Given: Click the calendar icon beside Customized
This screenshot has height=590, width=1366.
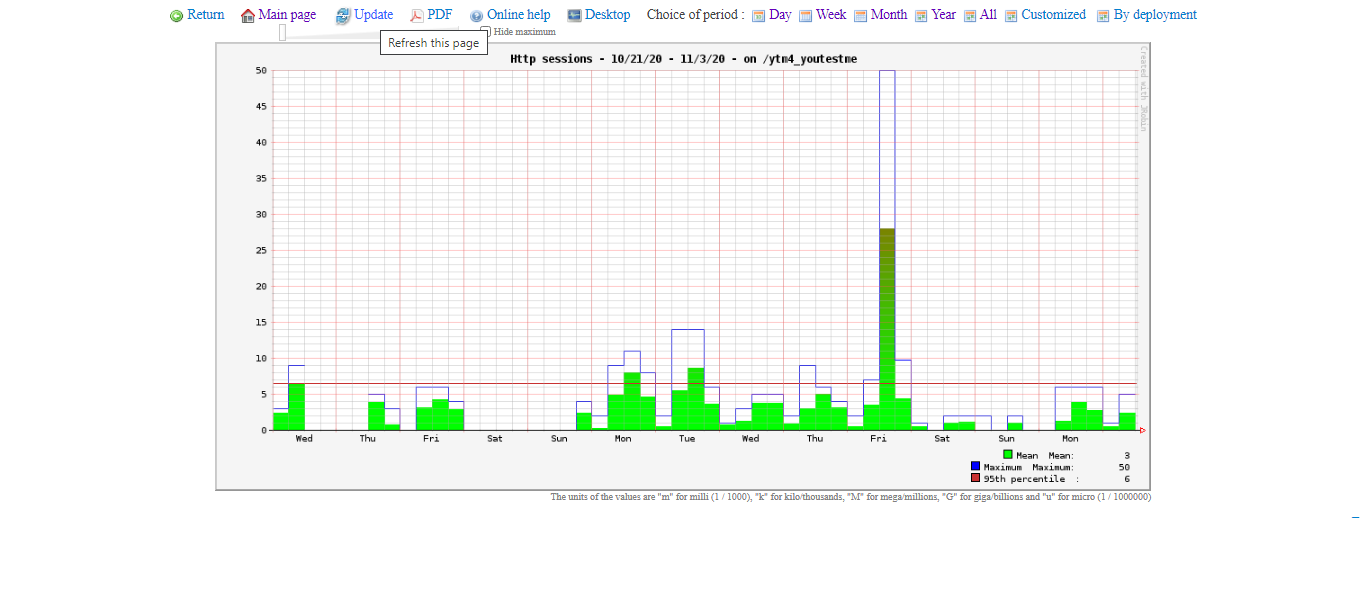Looking at the screenshot, I should pyautogui.click(x=1011, y=16).
